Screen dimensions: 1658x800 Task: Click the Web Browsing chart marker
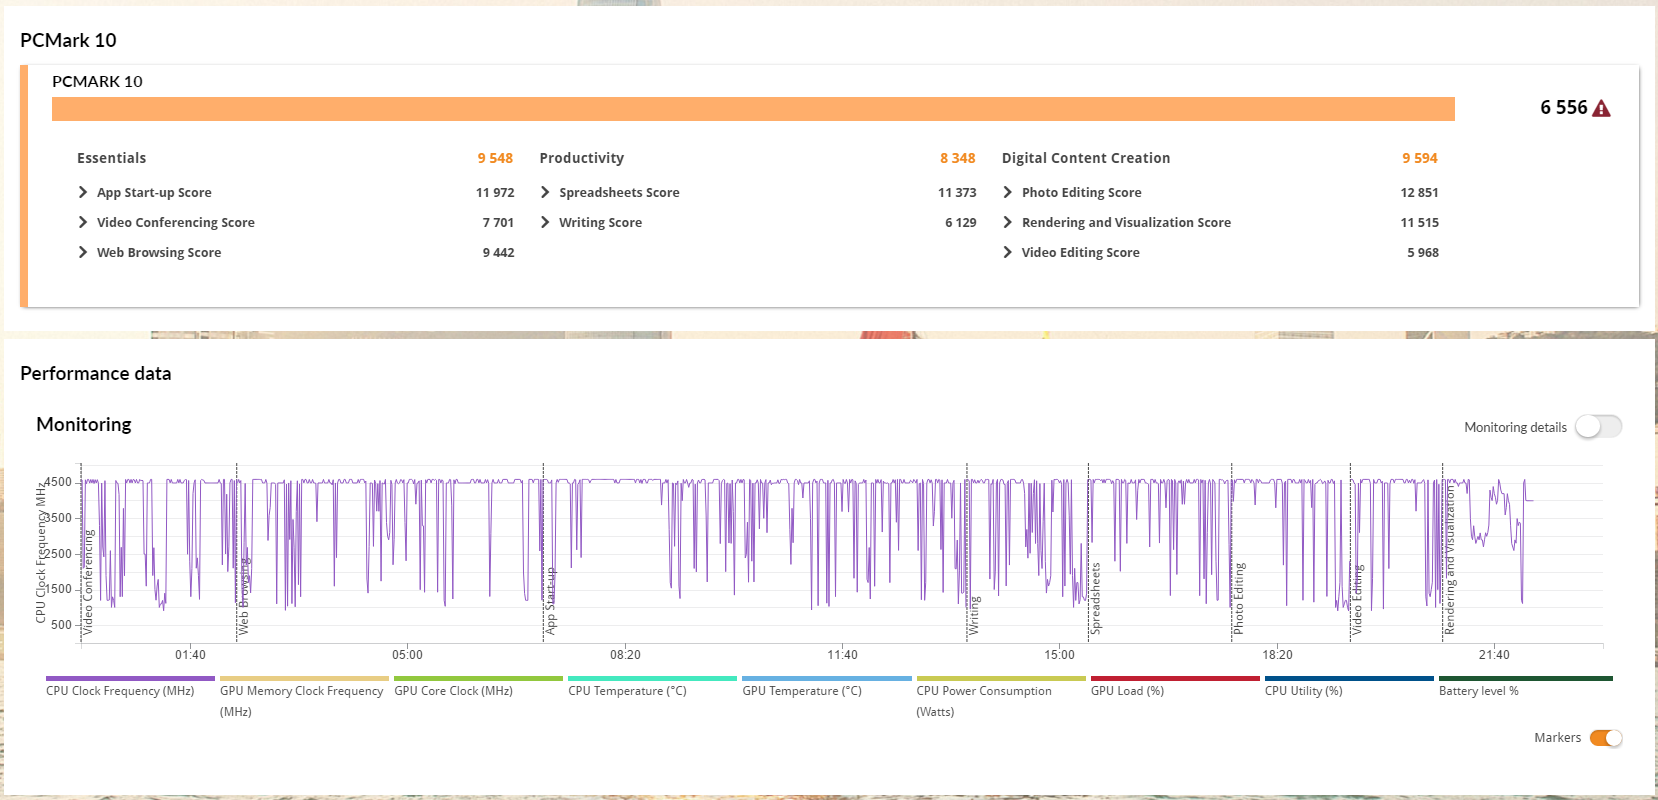pyautogui.click(x=243, y=597)
